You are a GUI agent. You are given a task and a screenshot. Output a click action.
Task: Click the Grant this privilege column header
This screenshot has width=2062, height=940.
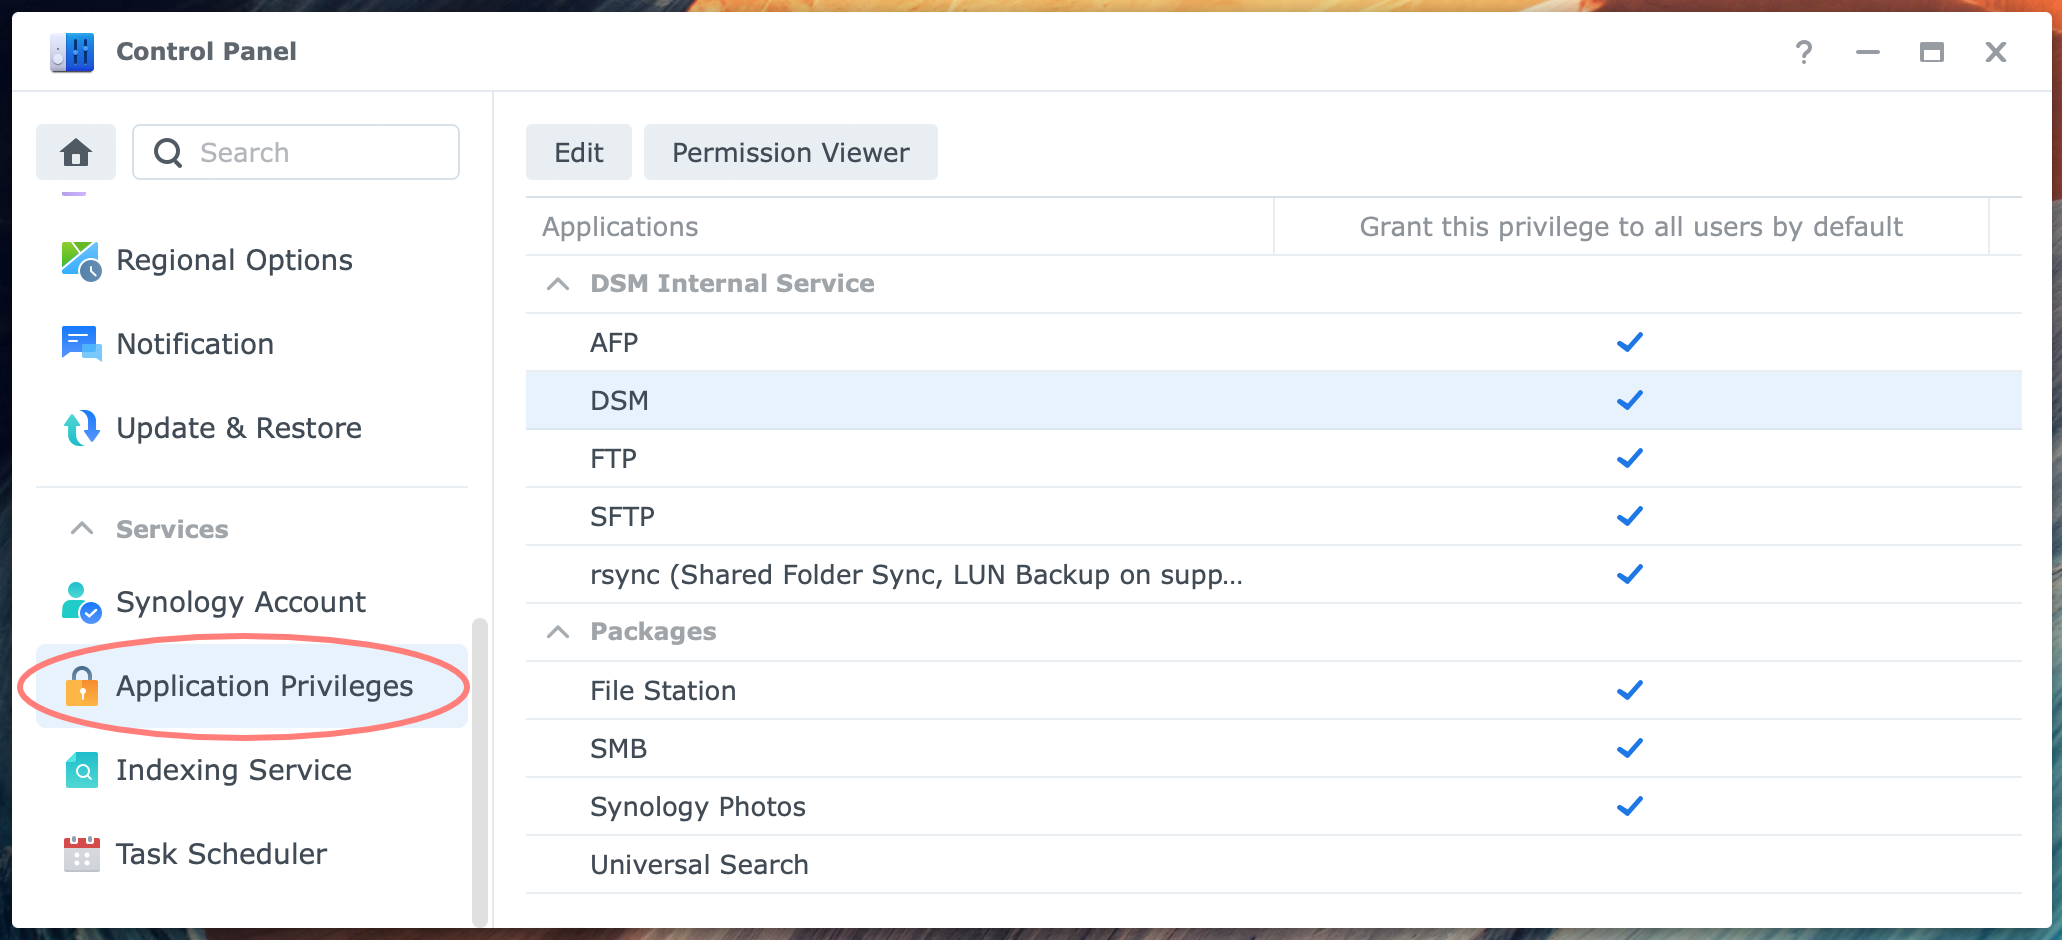(1631, 227)
